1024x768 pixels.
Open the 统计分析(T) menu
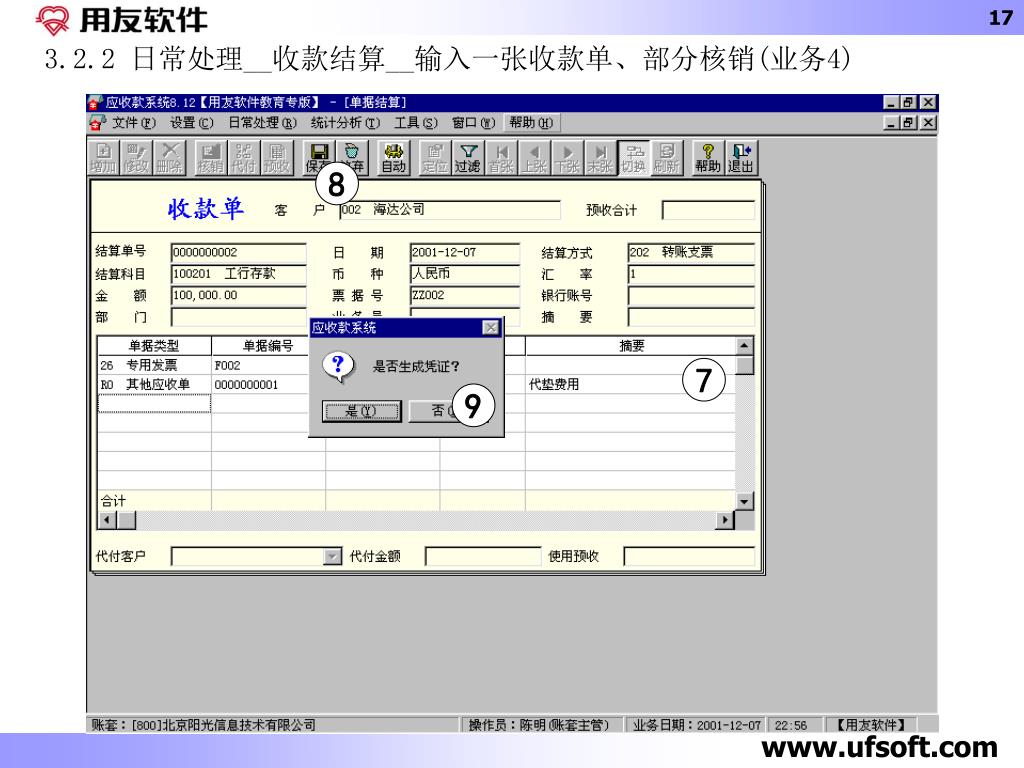345,123
